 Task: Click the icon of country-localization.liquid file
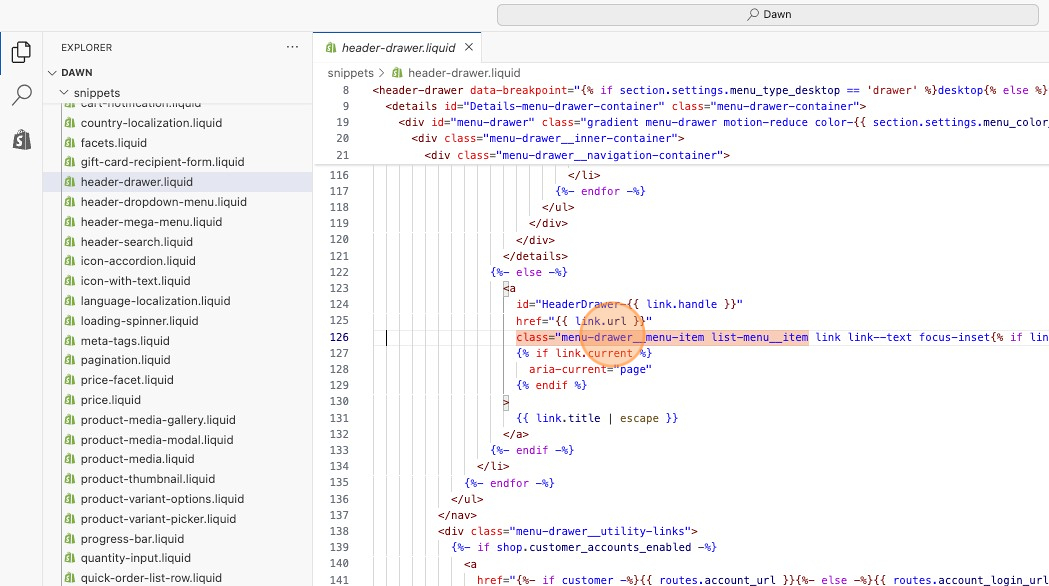[x=70, y=123]
